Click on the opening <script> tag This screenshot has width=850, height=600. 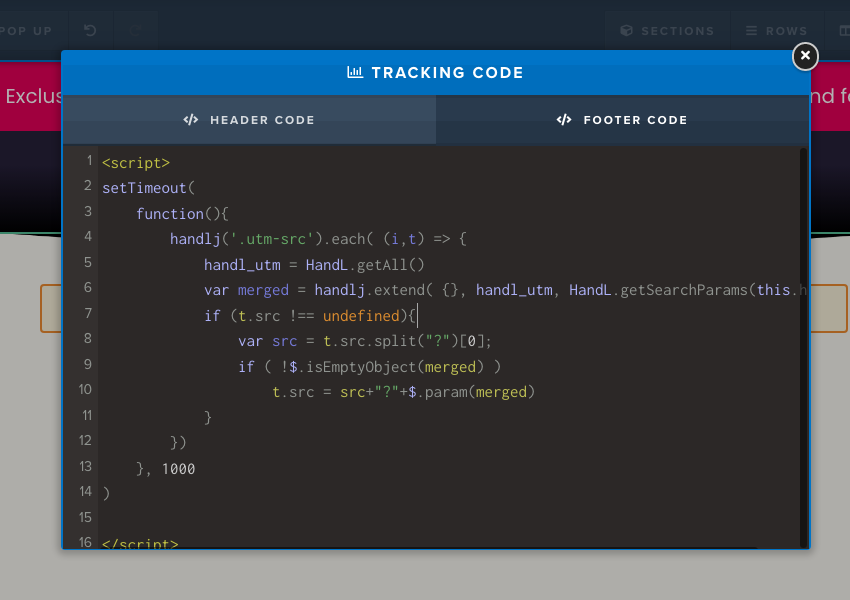(136, 162)
